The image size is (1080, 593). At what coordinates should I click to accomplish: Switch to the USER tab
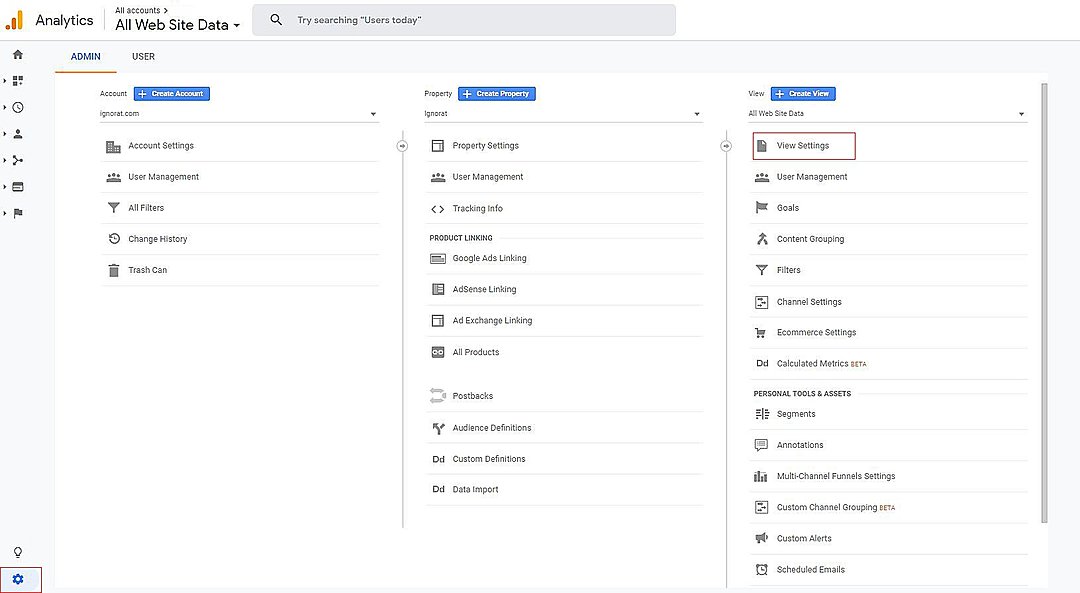[x=143, y=56]
